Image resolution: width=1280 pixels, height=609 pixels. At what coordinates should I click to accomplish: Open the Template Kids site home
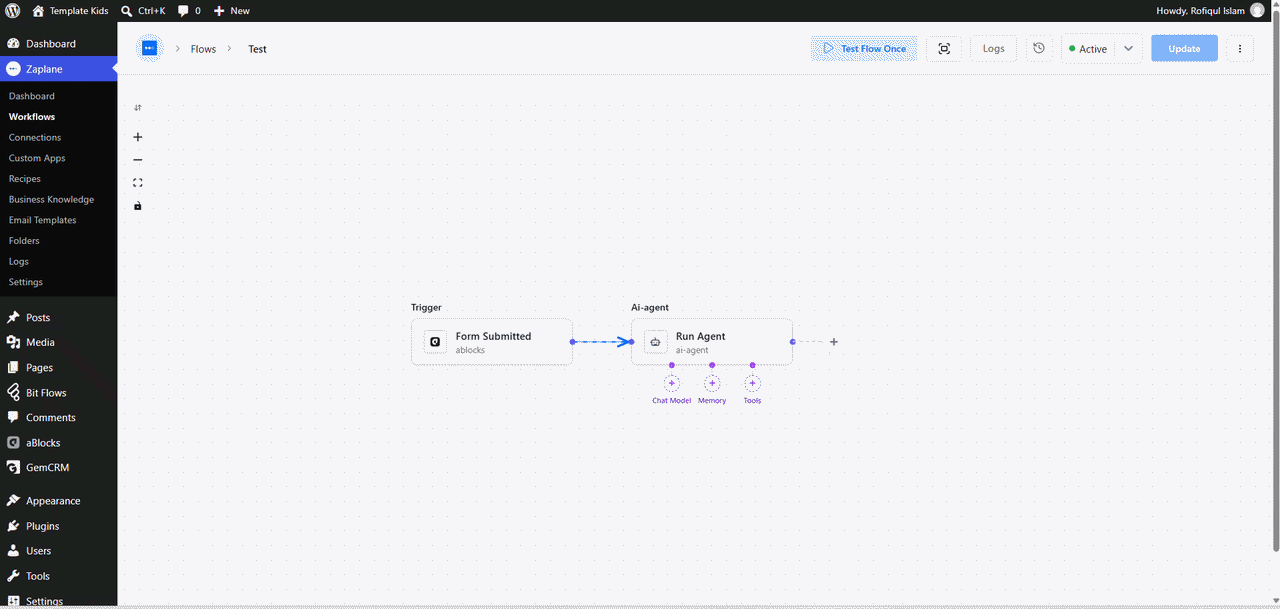pyautogui.click(x=70, y=10)
